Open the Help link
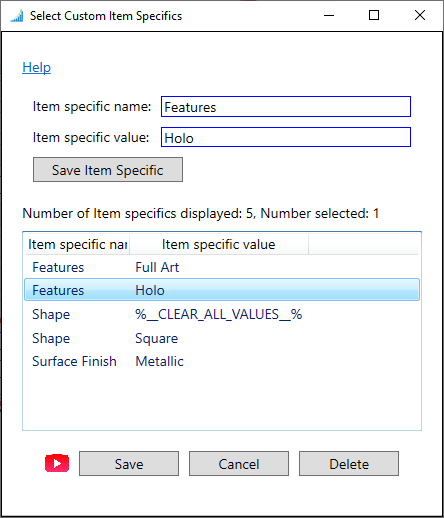444x518 pixels. [36, 67]
